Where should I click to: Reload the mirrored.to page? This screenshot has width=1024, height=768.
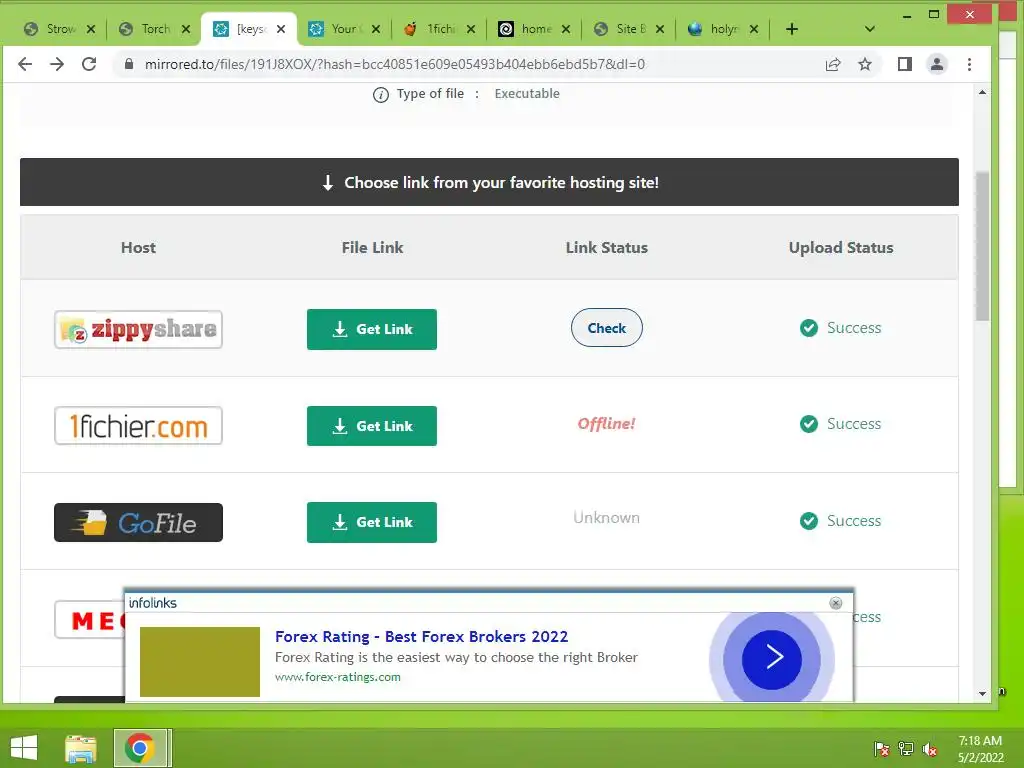(x=89, y=64)
